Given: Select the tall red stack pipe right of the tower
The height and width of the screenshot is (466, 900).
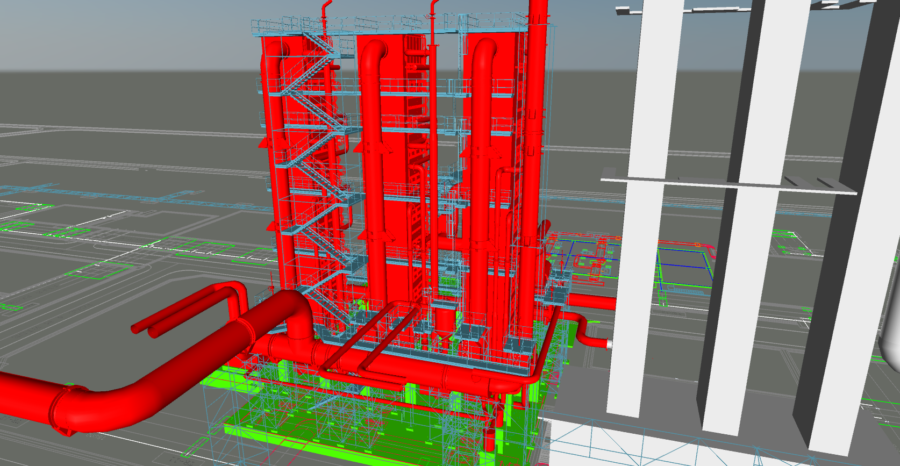Looking at the screenshot, I should click(537, 150).
